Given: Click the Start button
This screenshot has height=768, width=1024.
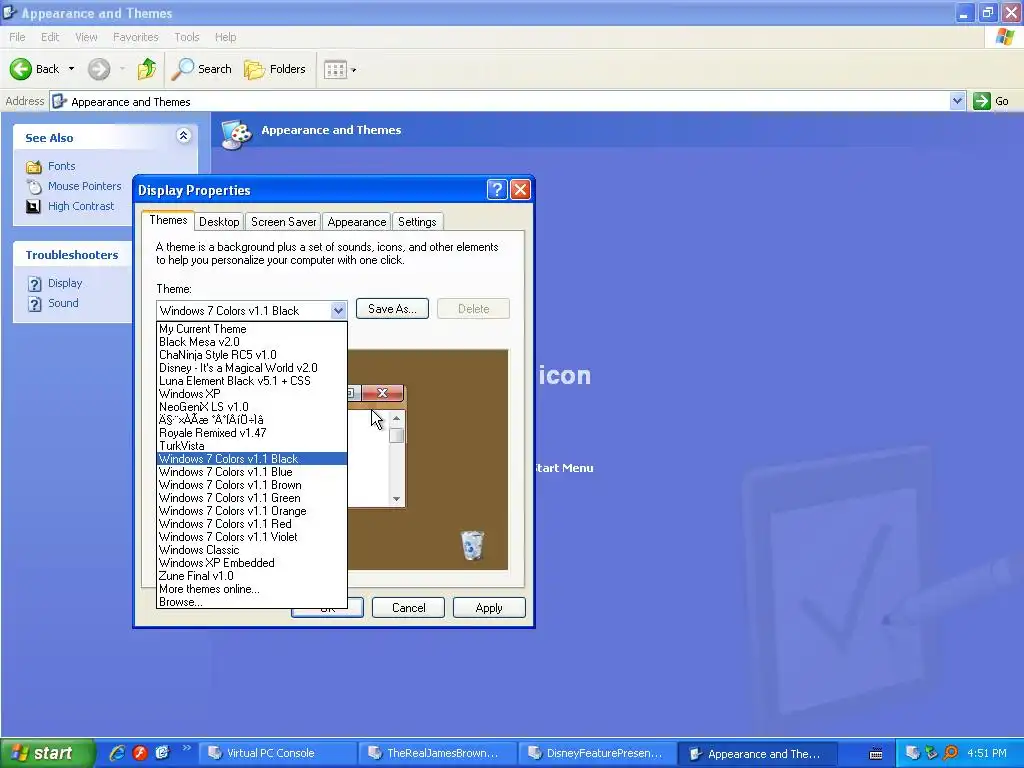Looking at the screenshot, I should [46, 754].
